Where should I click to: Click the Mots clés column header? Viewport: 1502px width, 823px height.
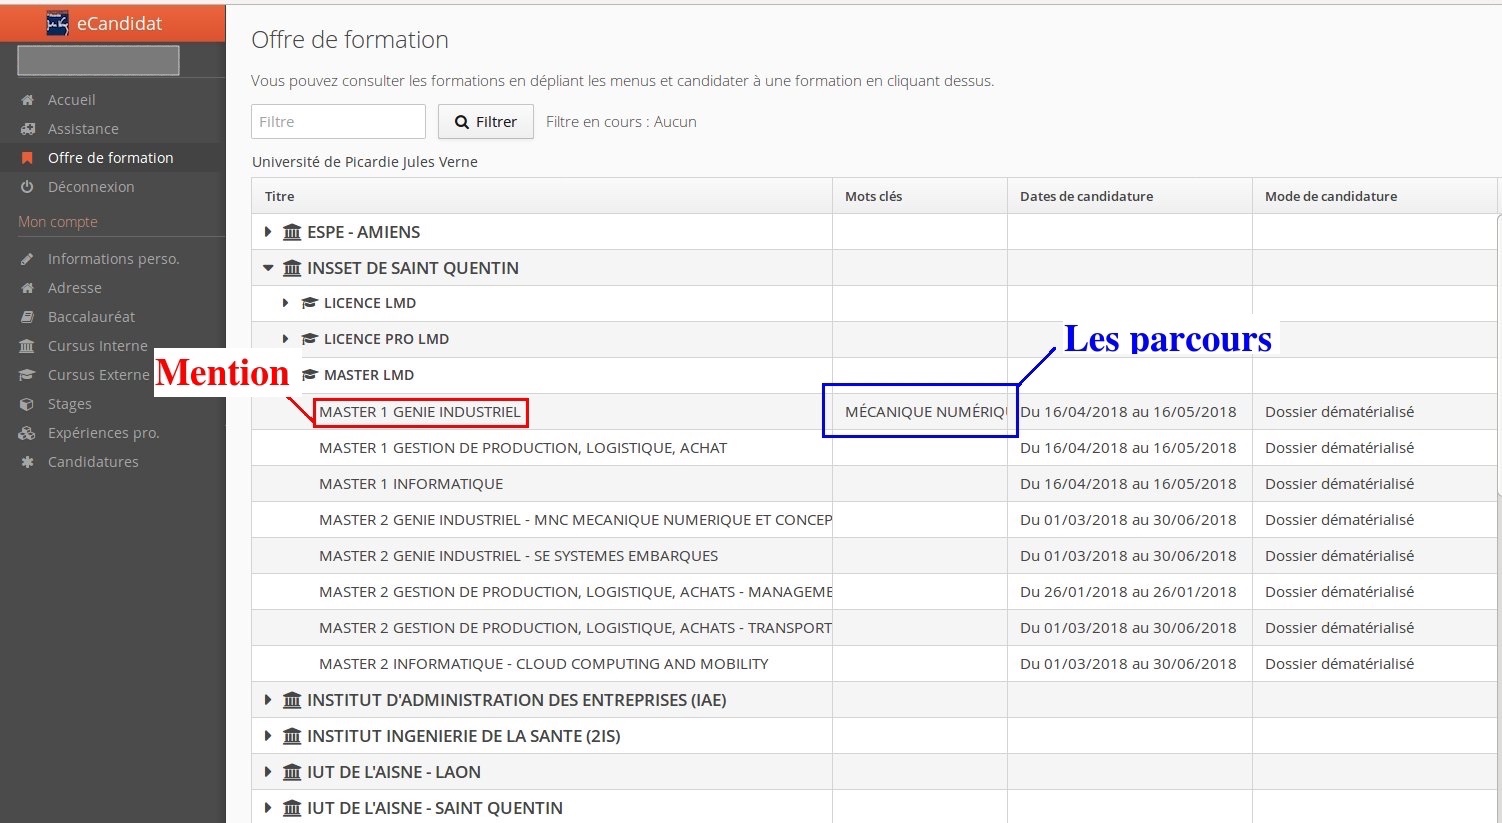920,196
